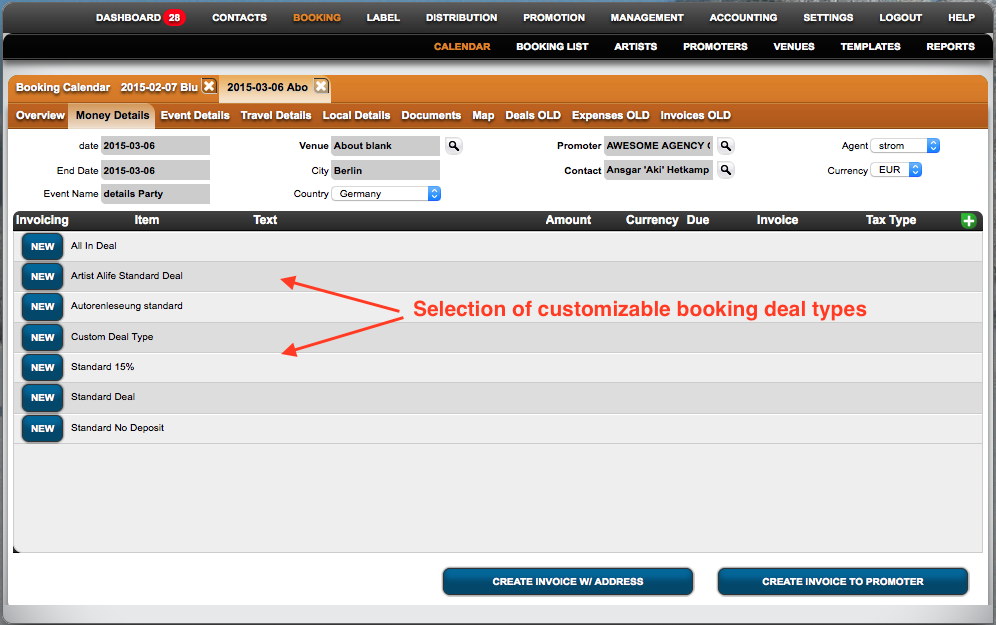The width and height of the screenshot is (996, 625).
Task: Click Create Invoice to Promoter button
Action: point(842,581)
